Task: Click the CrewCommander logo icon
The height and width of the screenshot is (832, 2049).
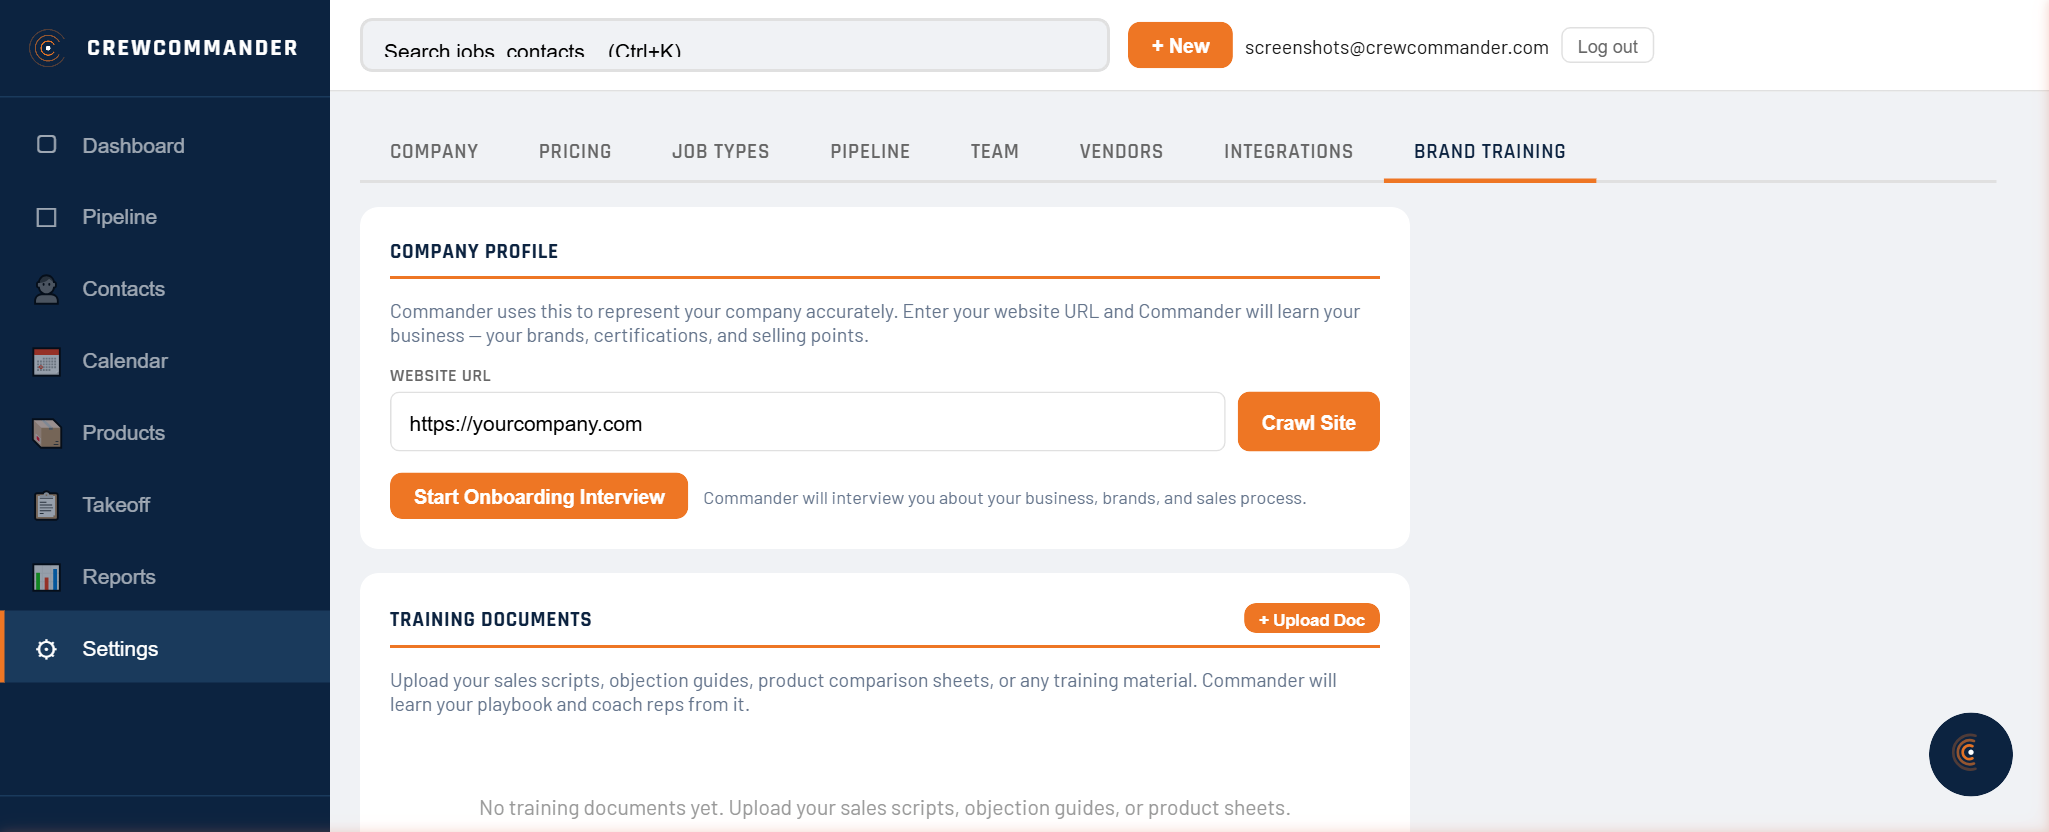Action: (47, 48)
